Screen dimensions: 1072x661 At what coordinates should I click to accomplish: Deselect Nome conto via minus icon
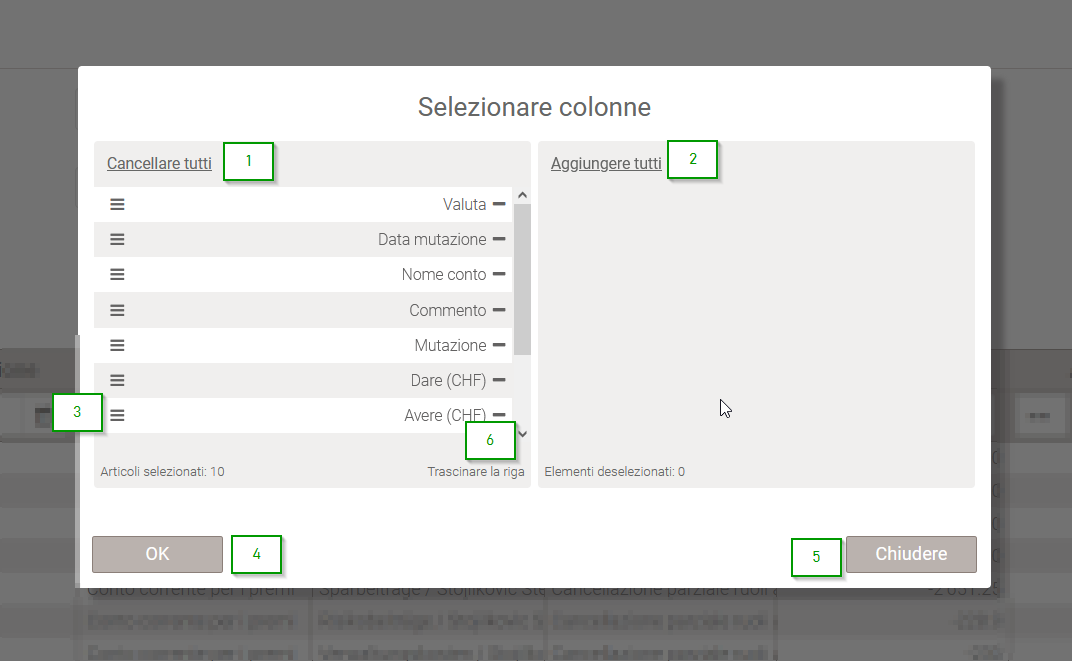click(x=499, y=274)
